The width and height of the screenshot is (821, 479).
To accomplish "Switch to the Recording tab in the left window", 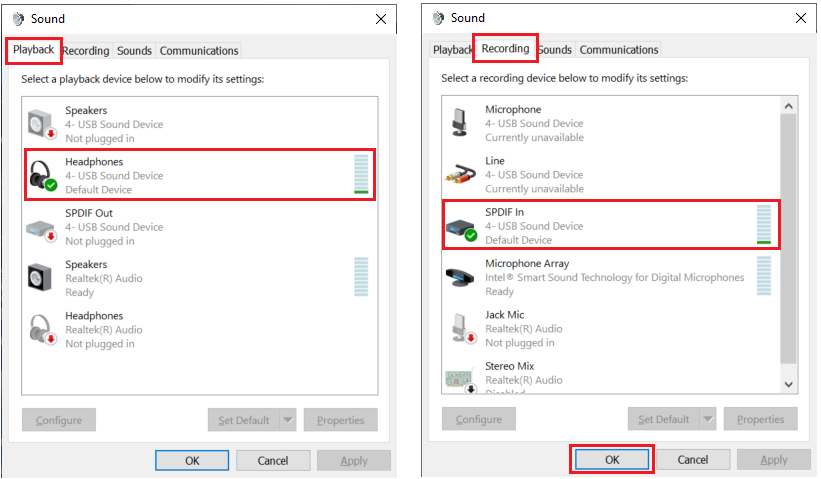I will click(x=86, y=51).
